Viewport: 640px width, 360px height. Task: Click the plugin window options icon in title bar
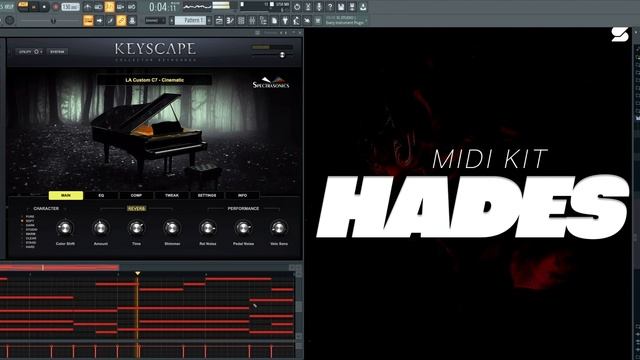pyautogui.click(x=258, y=33)
